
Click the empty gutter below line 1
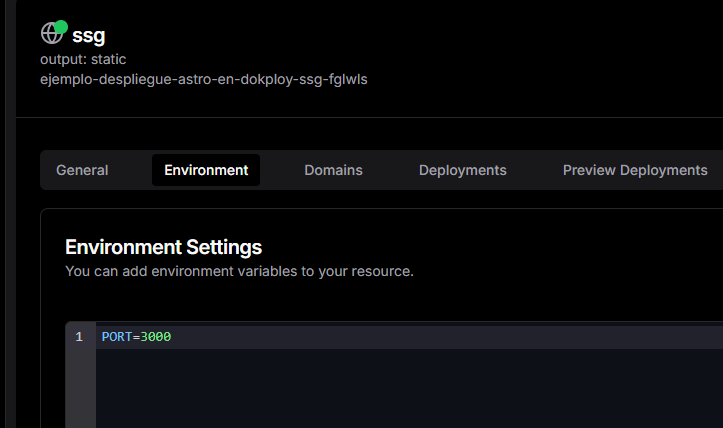pos(80,390)
